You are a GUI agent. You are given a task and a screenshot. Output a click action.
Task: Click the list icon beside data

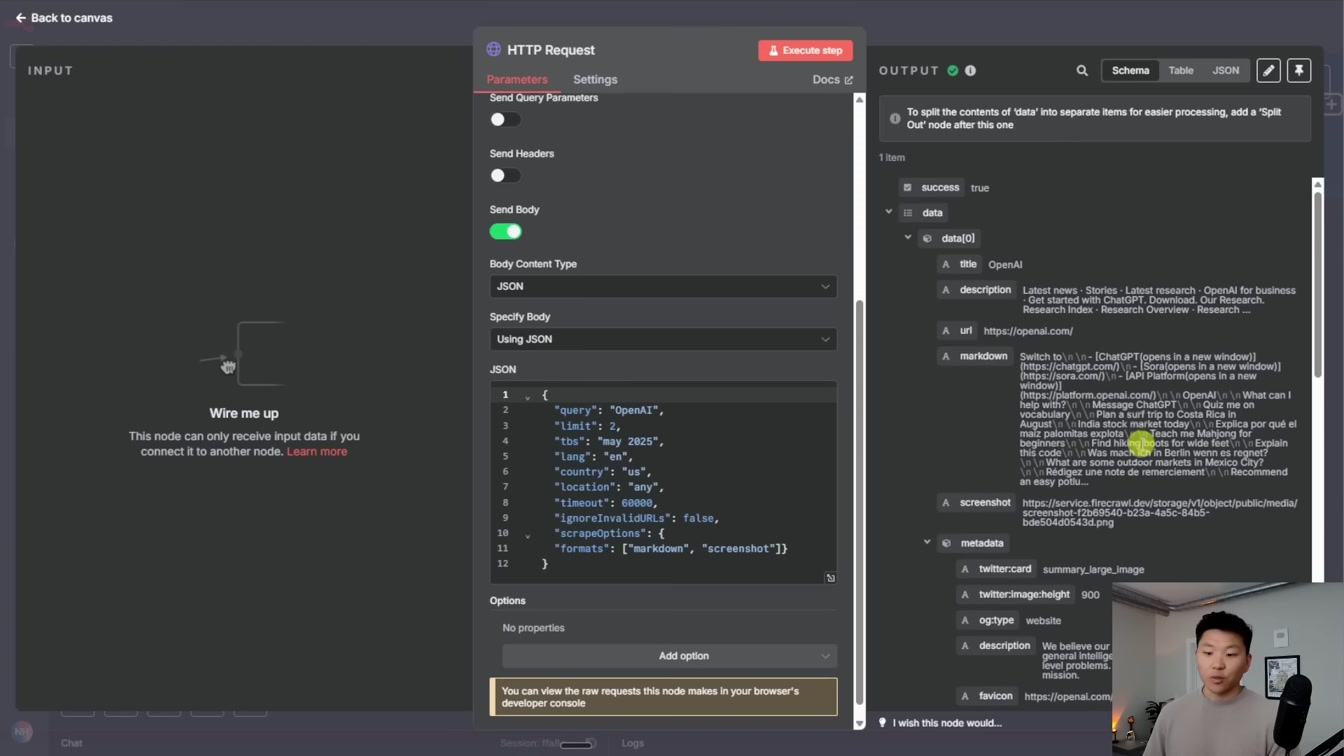point(908,213)
